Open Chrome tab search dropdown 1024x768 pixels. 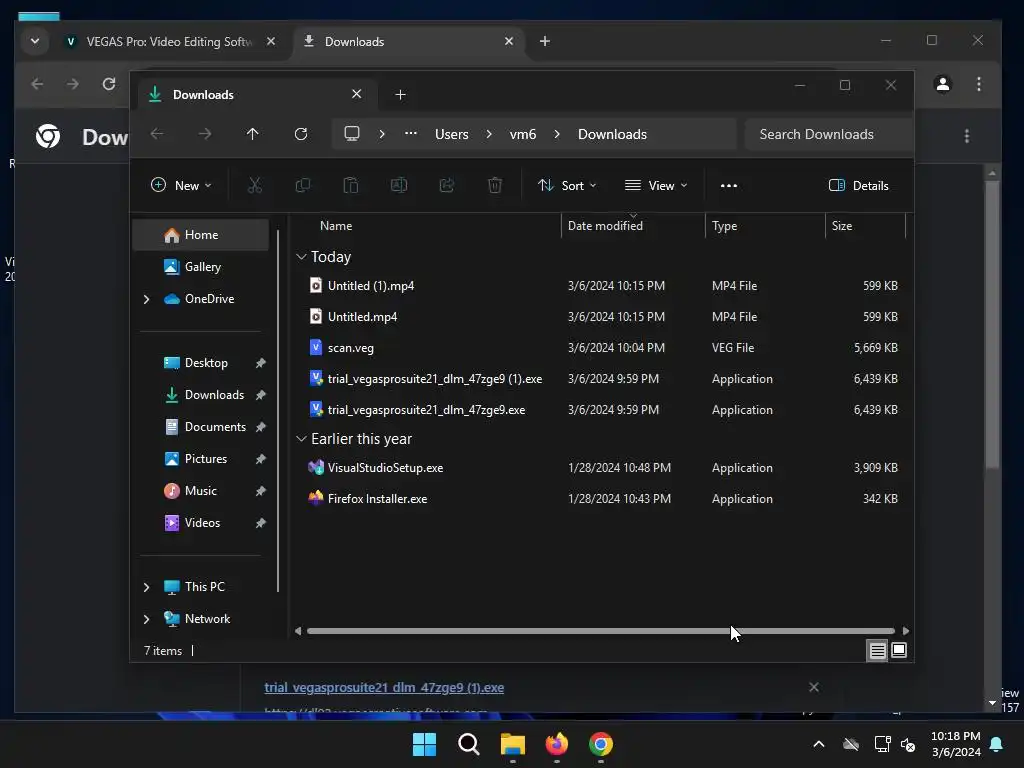click(35, 41)
